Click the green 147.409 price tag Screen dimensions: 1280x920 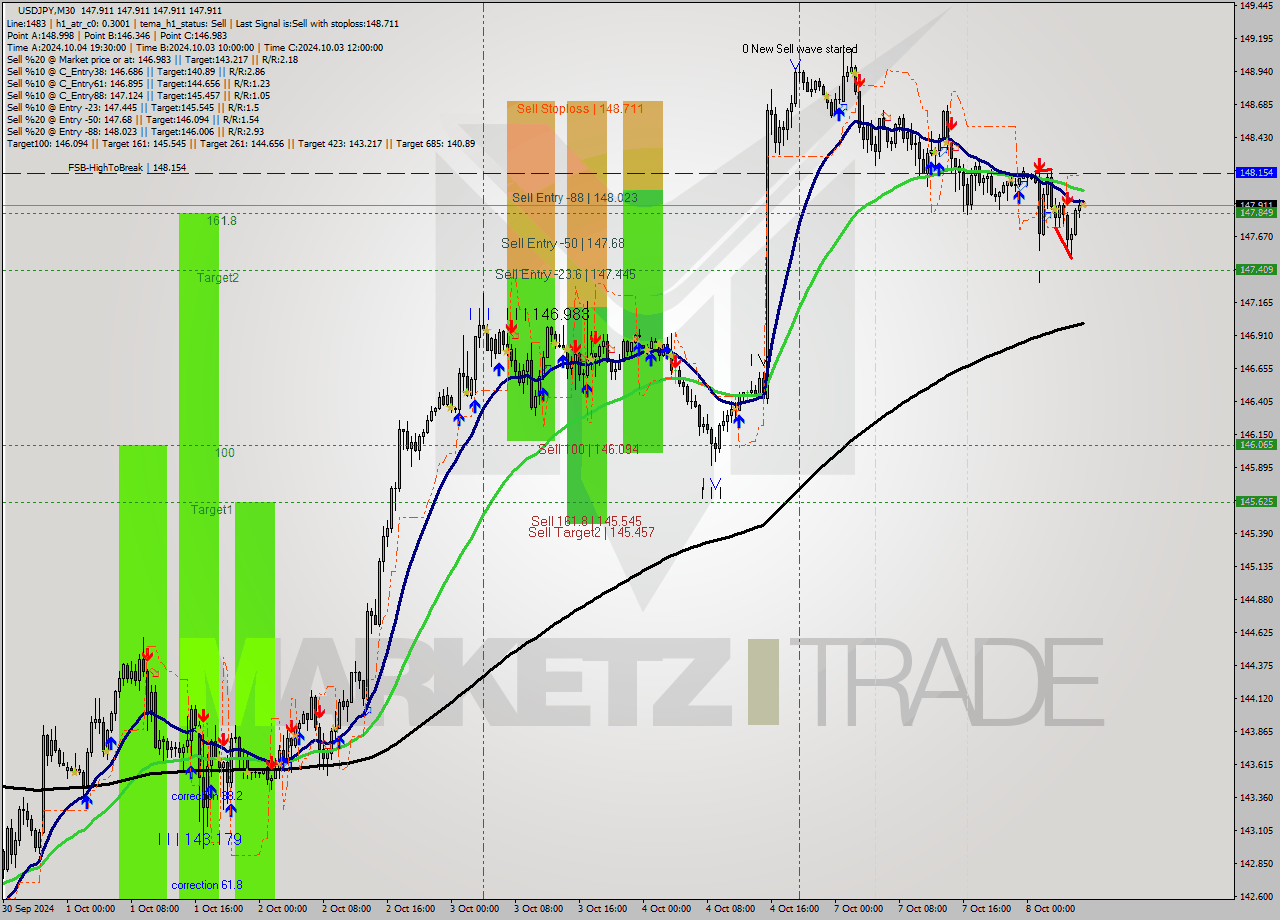coord(1256,269)
